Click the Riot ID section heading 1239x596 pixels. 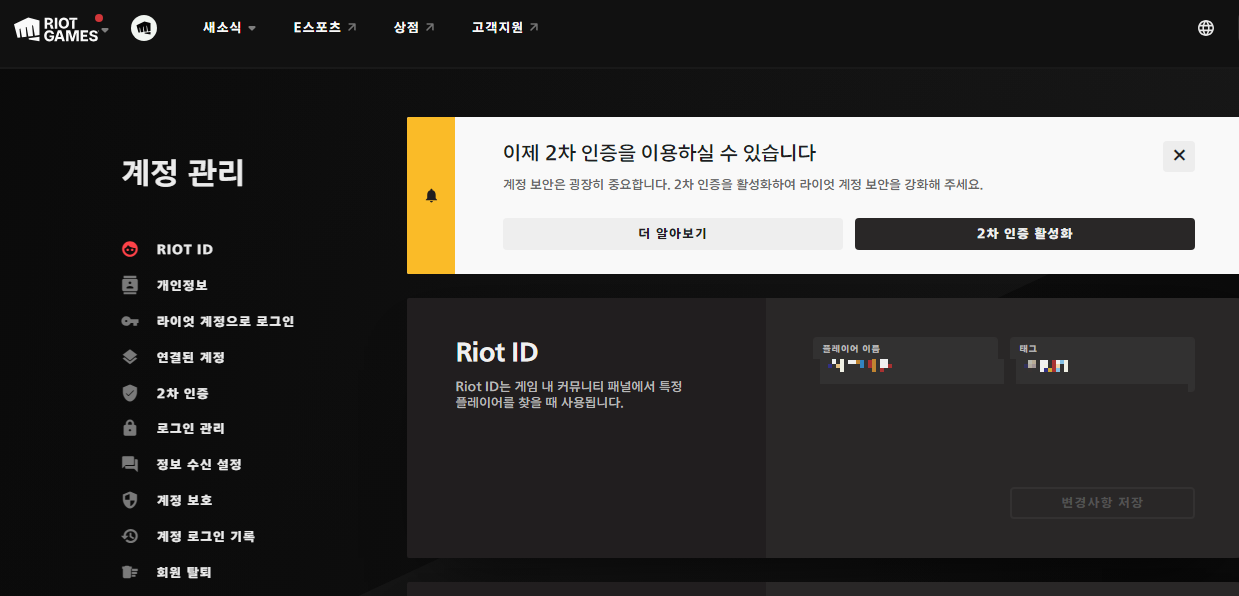pyautogui.click(x=497, y=352)
